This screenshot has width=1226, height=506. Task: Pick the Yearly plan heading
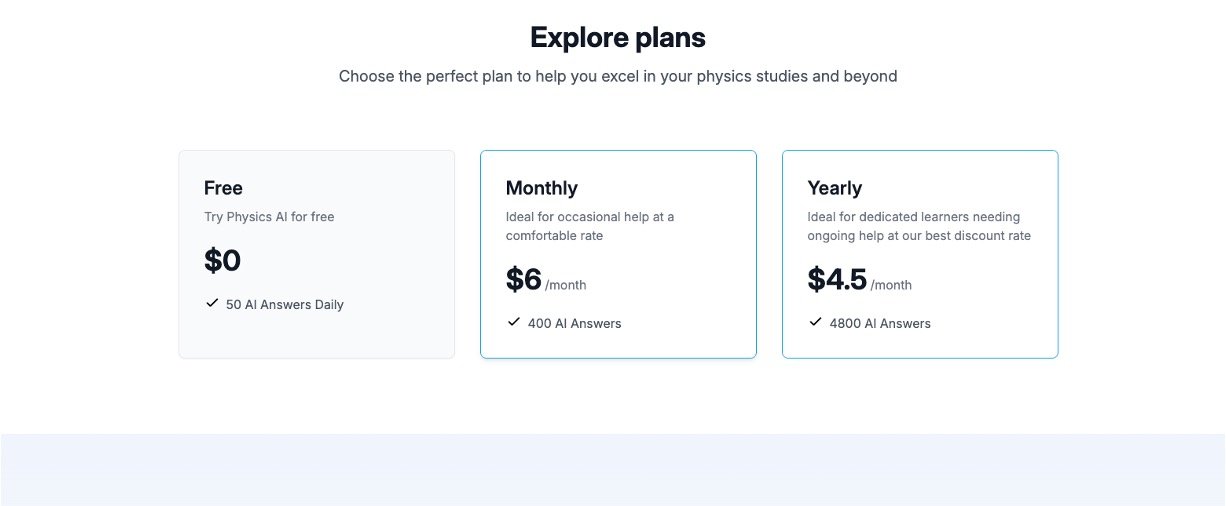[834, 188]
